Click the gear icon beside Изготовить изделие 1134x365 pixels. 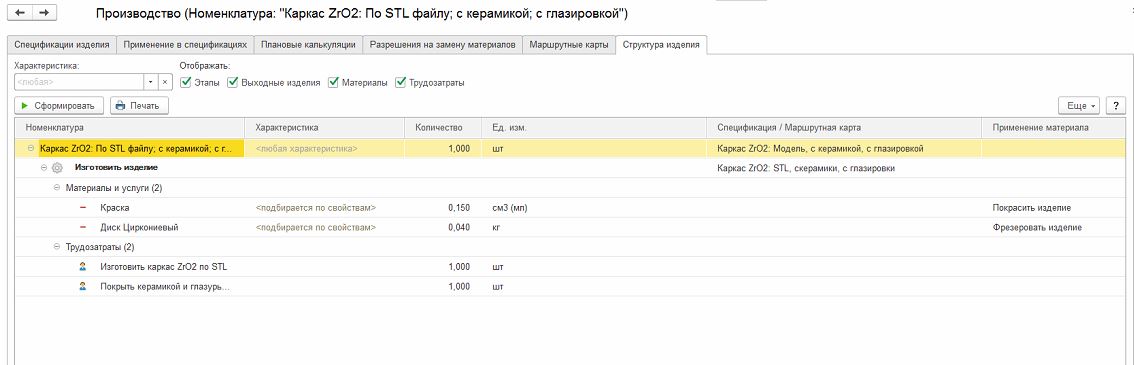coord(57,168)
